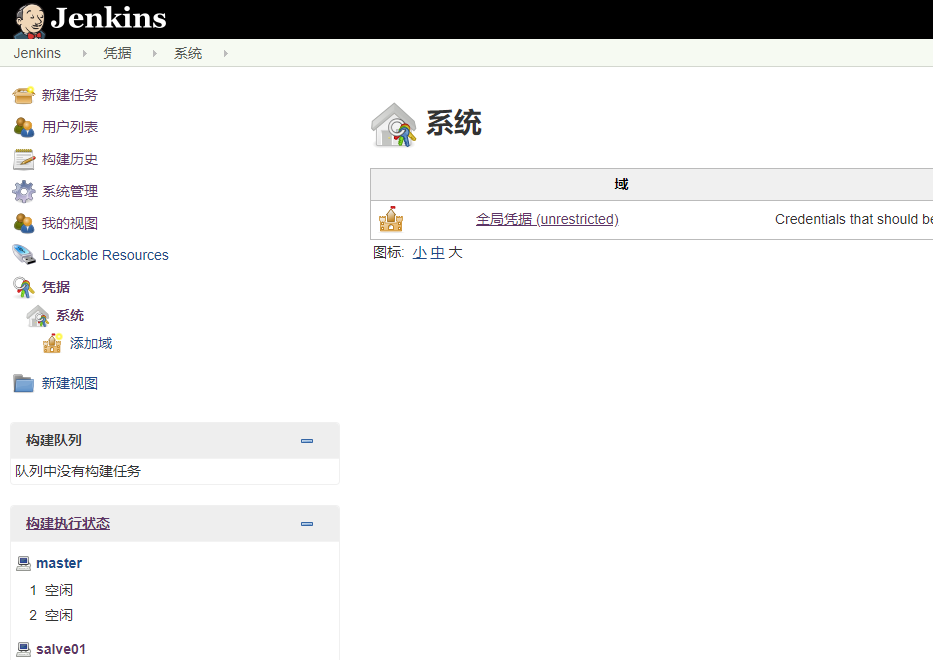Viewport: 933px width, 660px height.
Task: Open salve01 node link
Action: [x=61, y=649]
